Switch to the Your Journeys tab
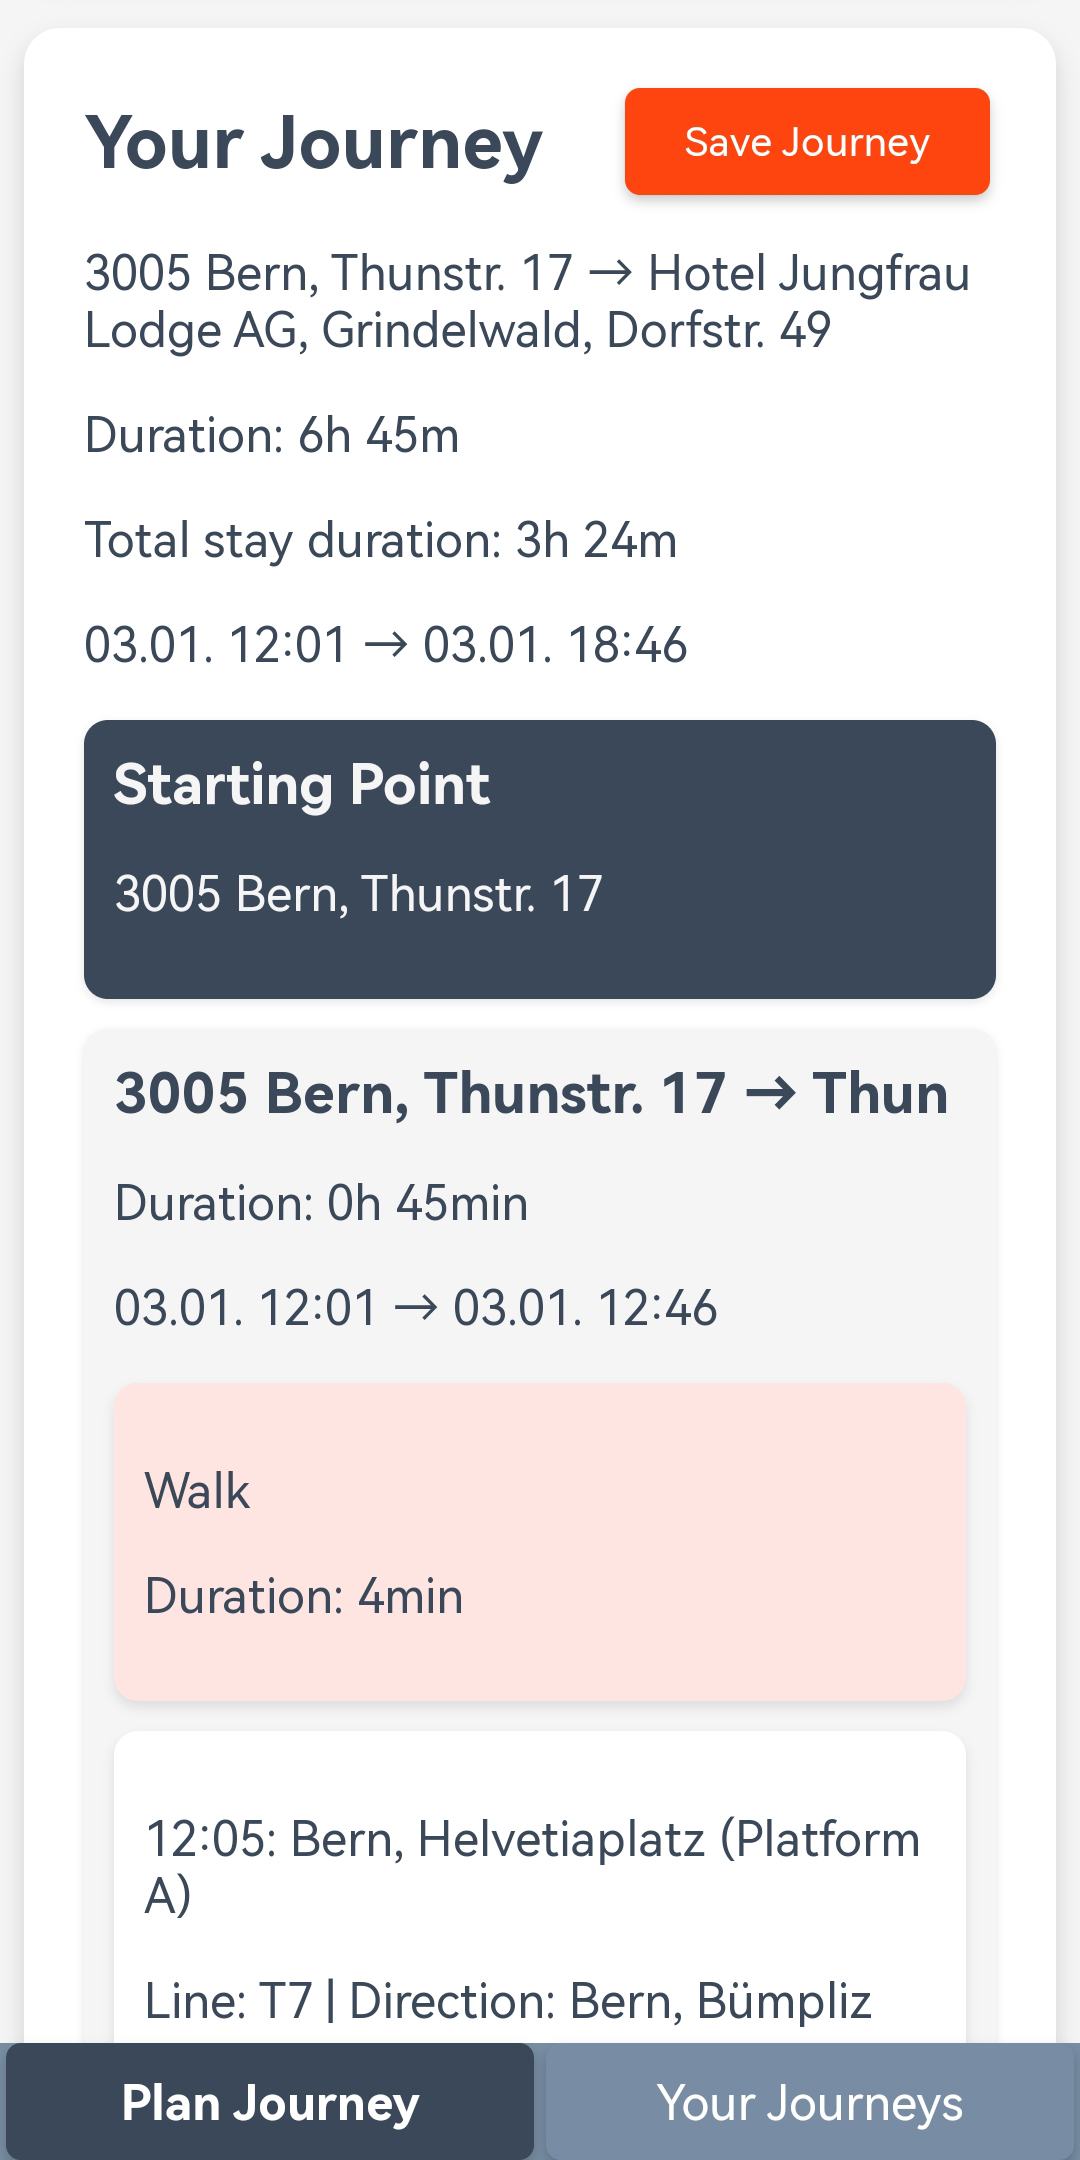Image resolution: width=1080 pixels, height=2160 pixels. click(810, 2102)
